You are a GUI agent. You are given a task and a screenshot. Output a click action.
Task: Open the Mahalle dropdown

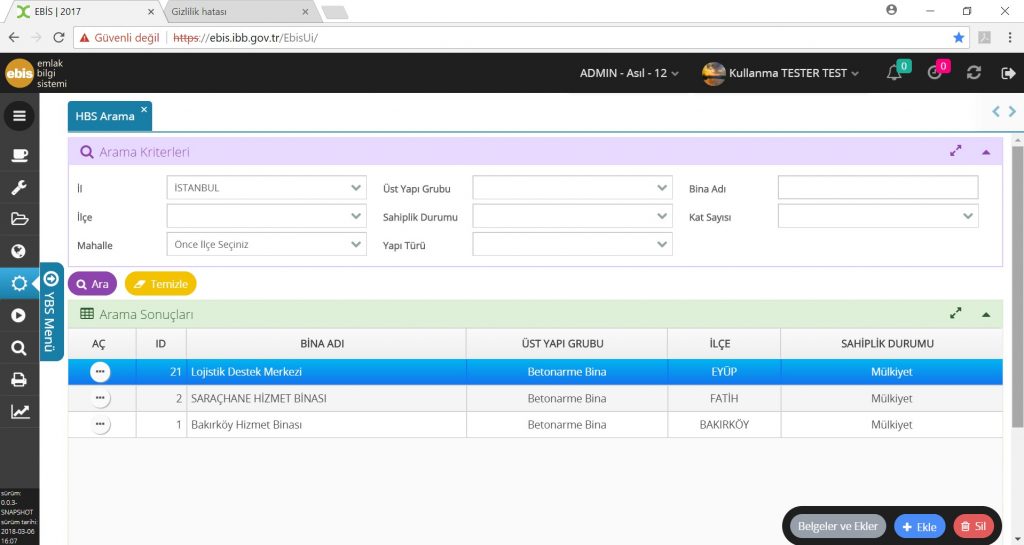[x=266, y=245]
